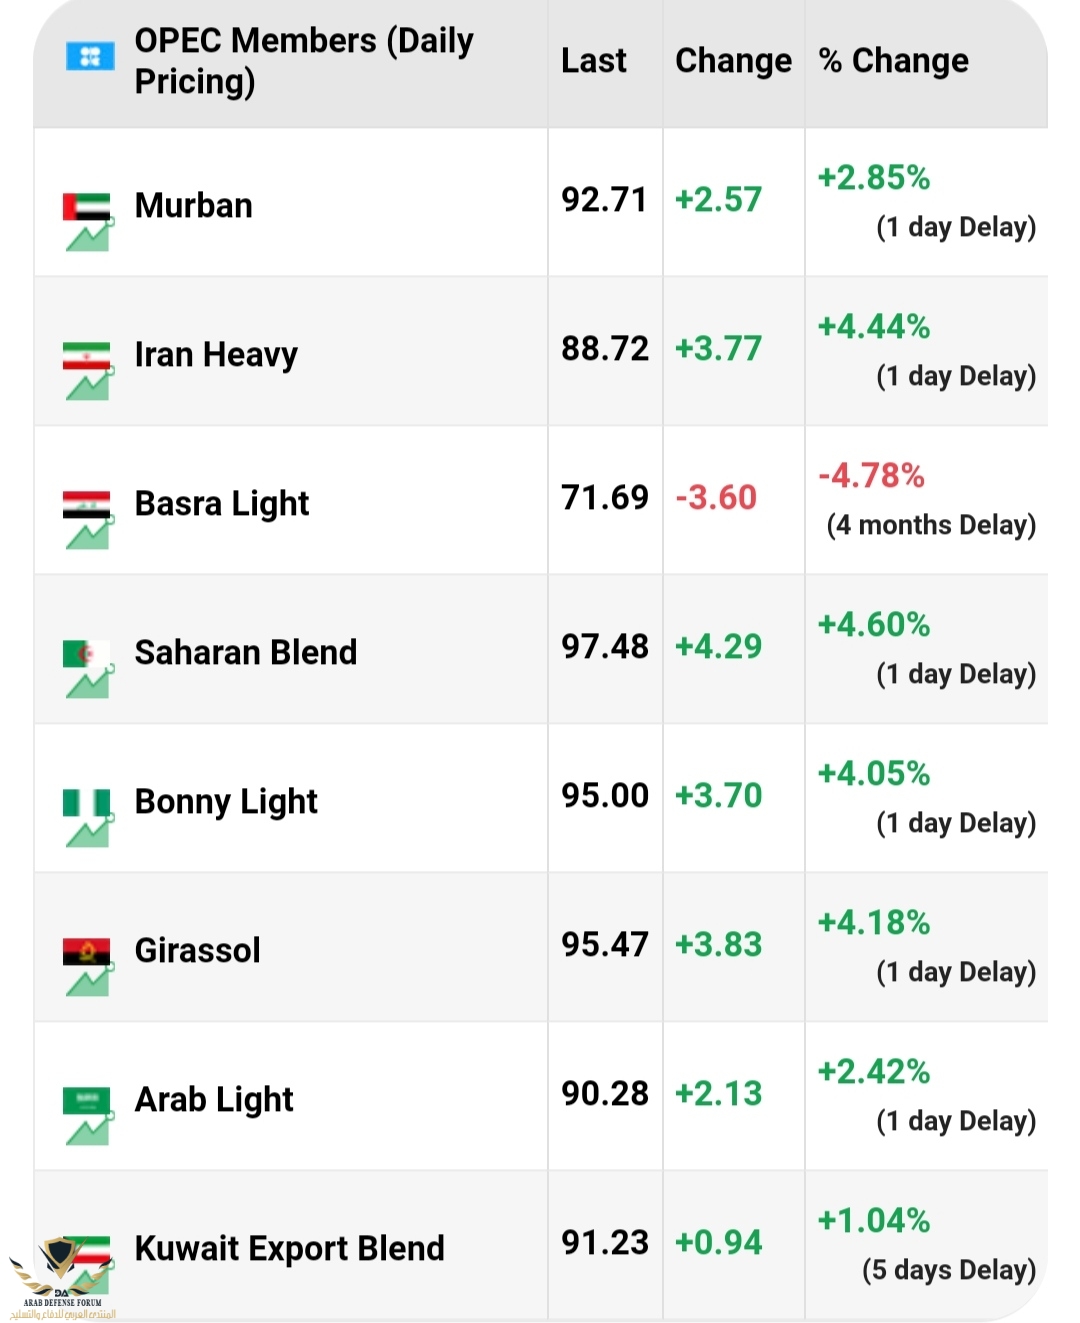The image size is (1080, 1323).
Task: Open the Kuwait Export Blend link
Action: pyautogui.click(x=290, y=1249)
